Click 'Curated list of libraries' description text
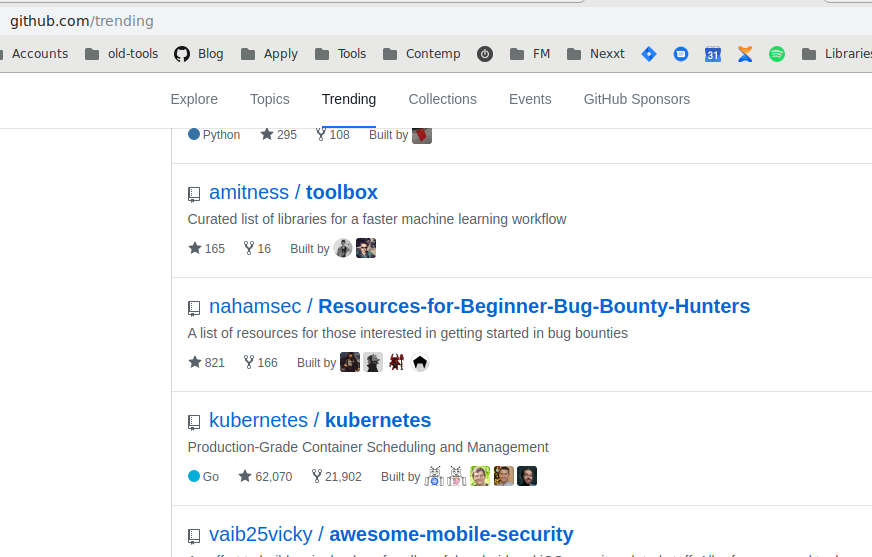The height and width of the screenshot is (557, 872). (376, 219)
